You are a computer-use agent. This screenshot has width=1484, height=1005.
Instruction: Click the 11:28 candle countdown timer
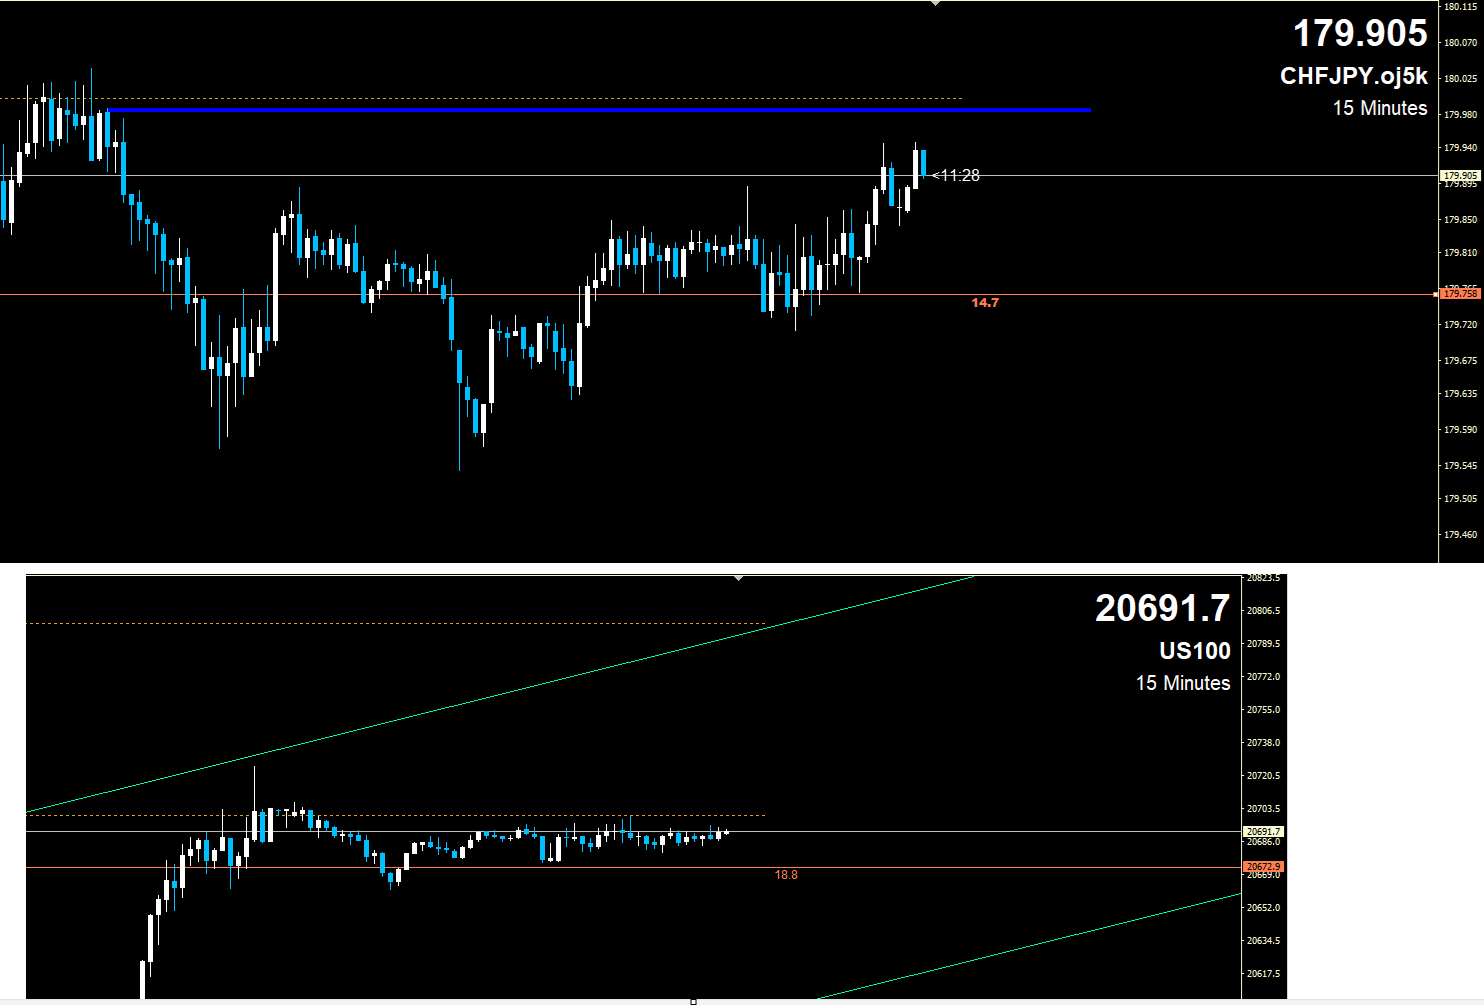coord(959,176)
